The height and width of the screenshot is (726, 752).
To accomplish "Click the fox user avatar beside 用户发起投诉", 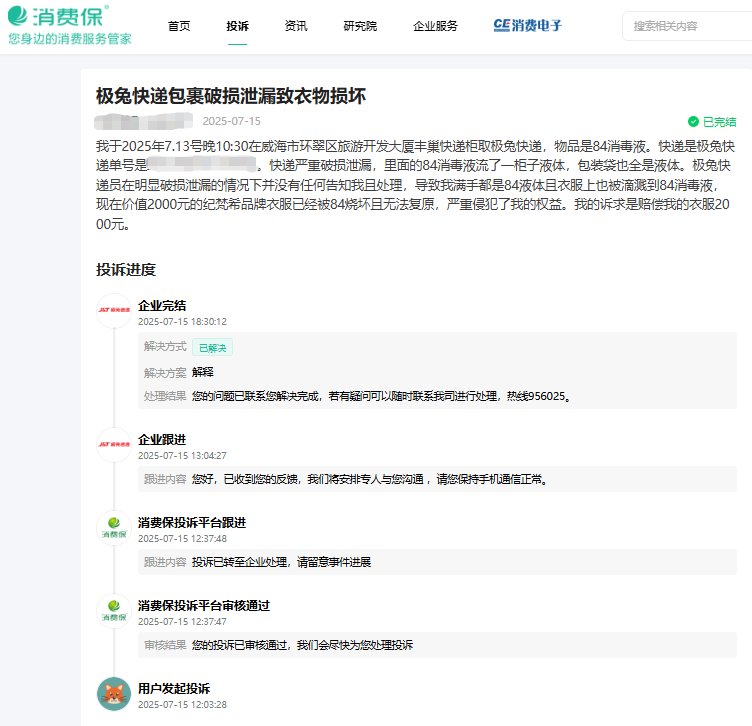I will pyautogui.click(x=114, y=693).
